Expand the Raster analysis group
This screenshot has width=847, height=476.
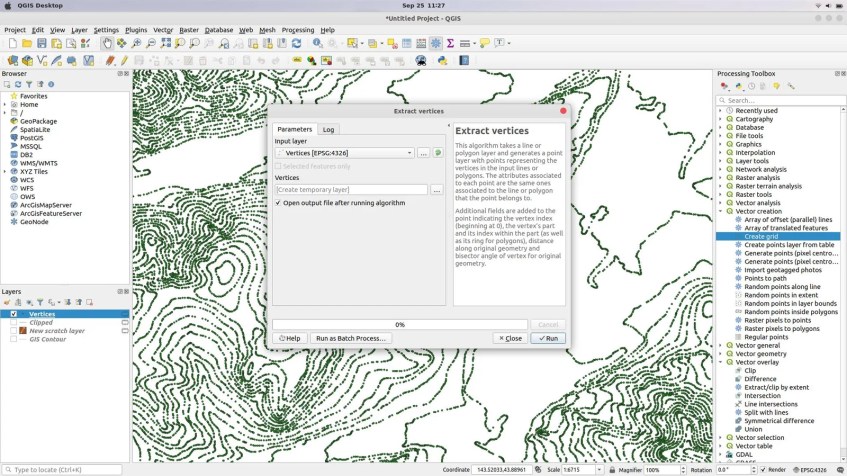point(720,178)
